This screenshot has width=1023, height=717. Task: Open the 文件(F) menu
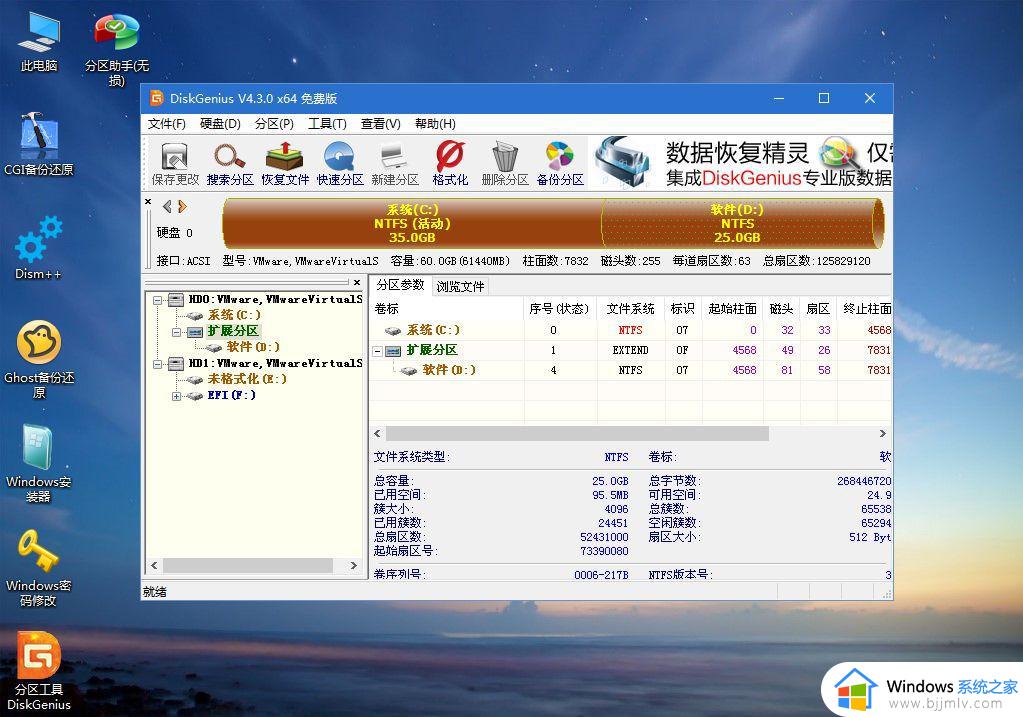click(166, 124)
